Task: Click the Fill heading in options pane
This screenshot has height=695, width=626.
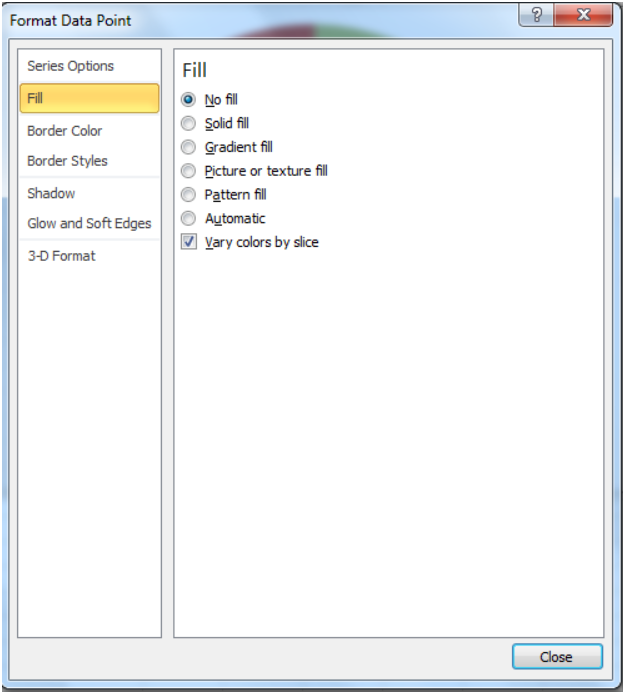Action: pyautogui.click(x=195, y=70)
